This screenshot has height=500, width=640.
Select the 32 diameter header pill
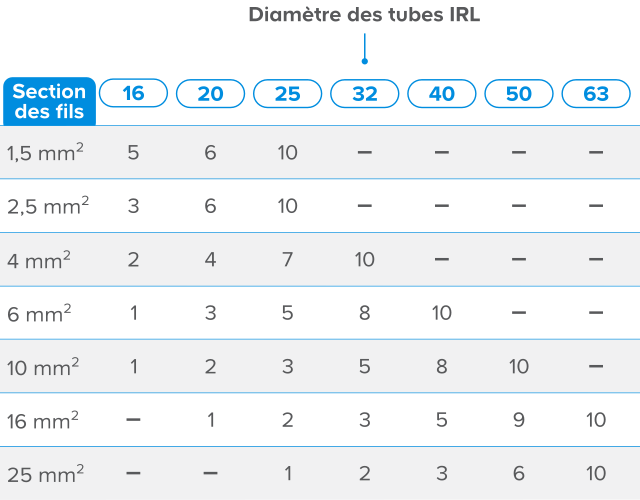[x=364, y=94]
